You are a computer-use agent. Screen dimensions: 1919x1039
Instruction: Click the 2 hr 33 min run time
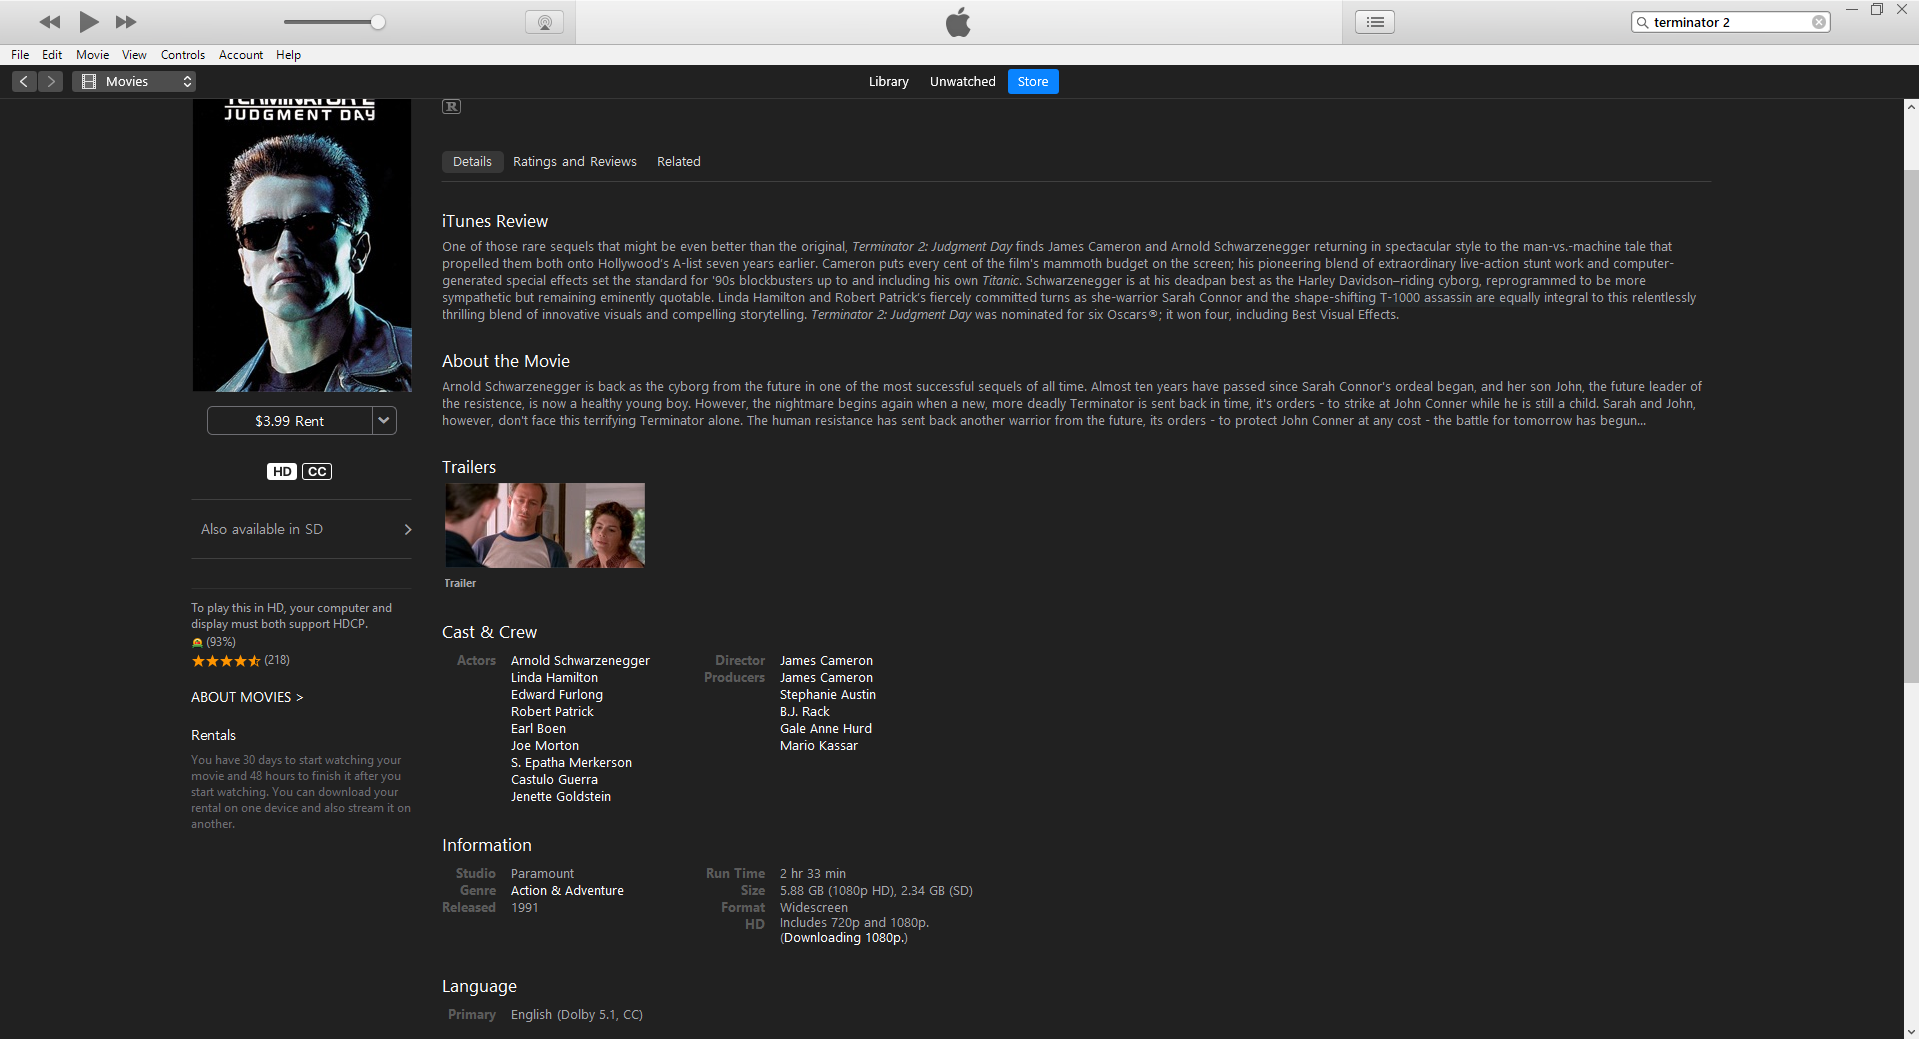tap(813, 874)
